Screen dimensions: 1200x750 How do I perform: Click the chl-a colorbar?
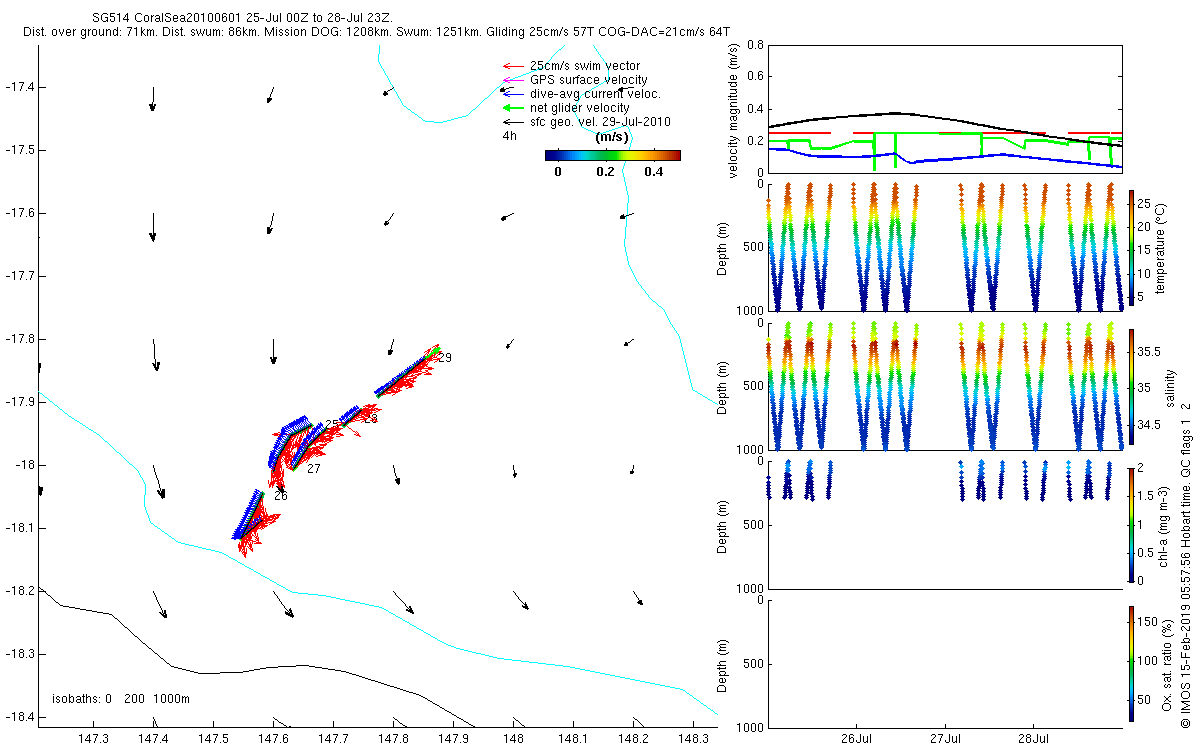(x=1131, y=523)
